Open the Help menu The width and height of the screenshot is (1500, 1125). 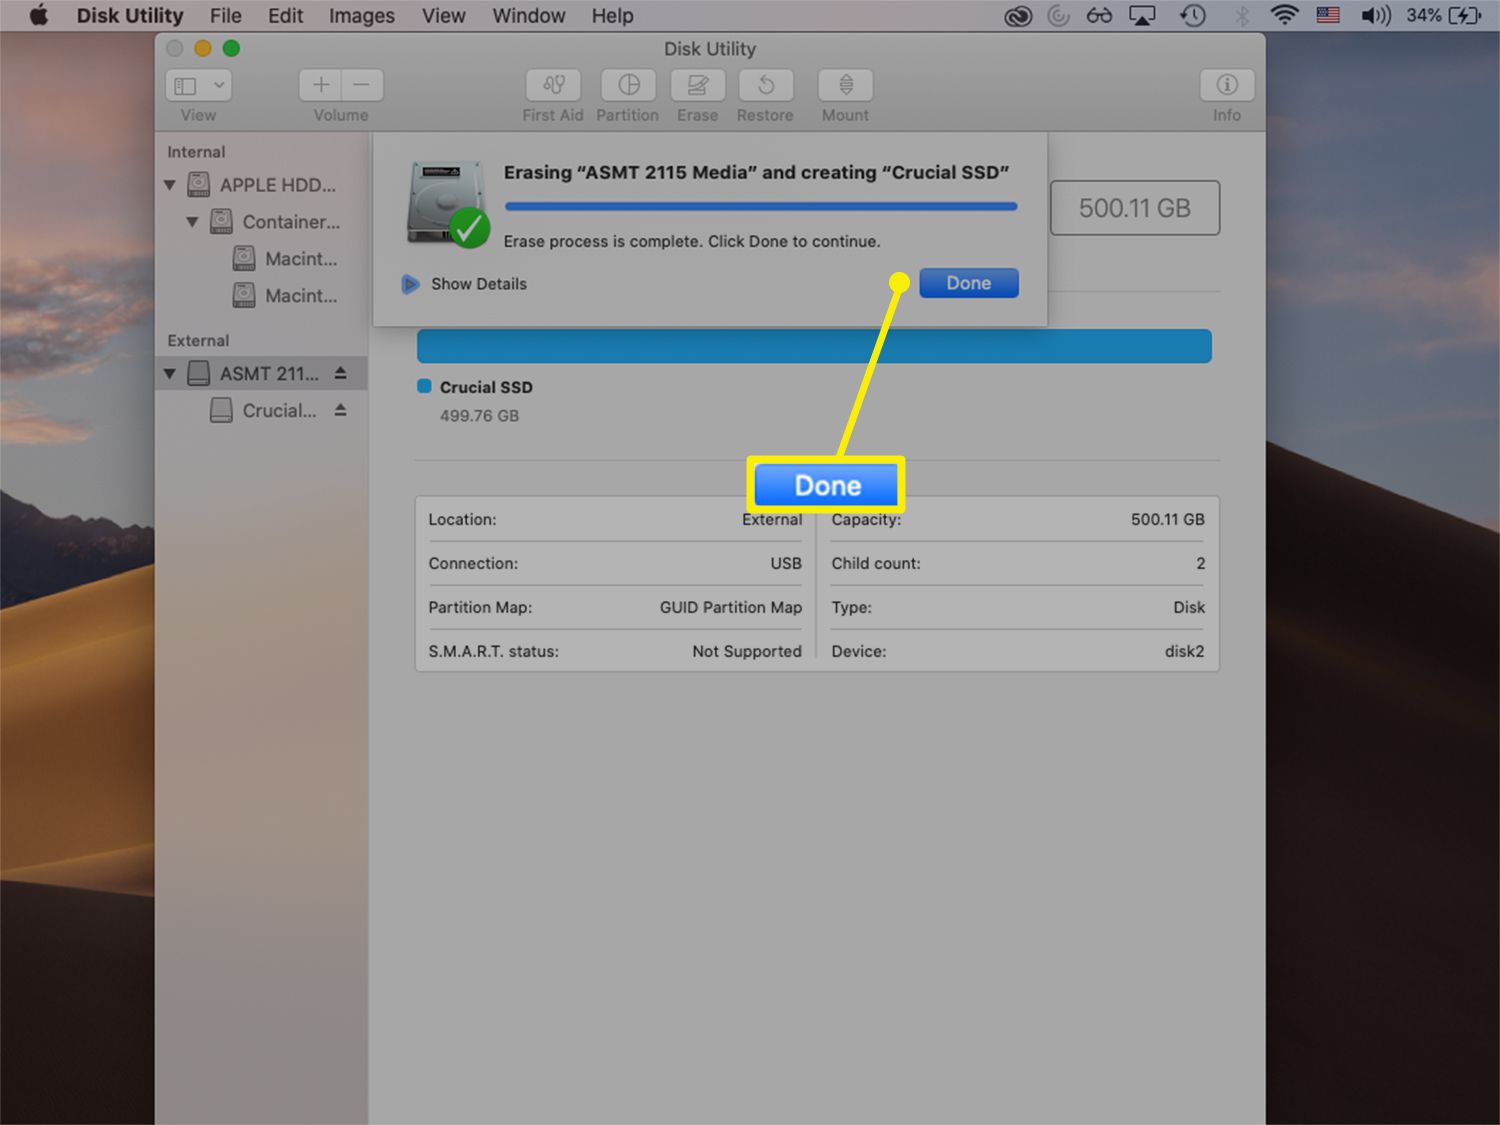[612, 16]
